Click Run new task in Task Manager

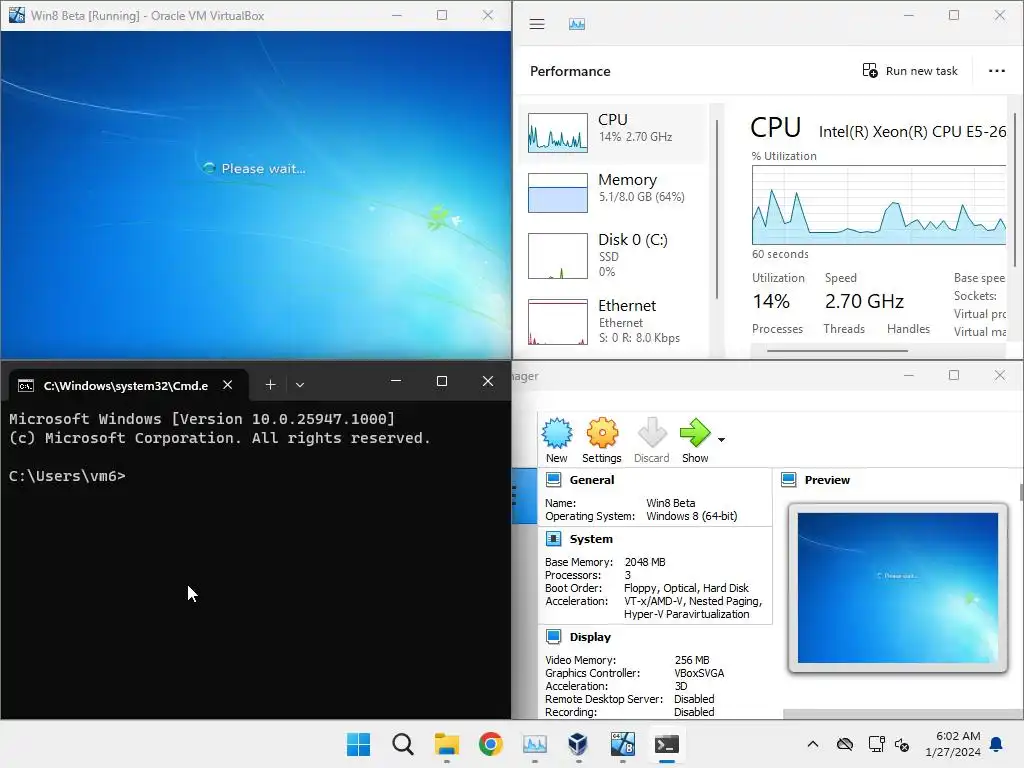coord(910,71)
